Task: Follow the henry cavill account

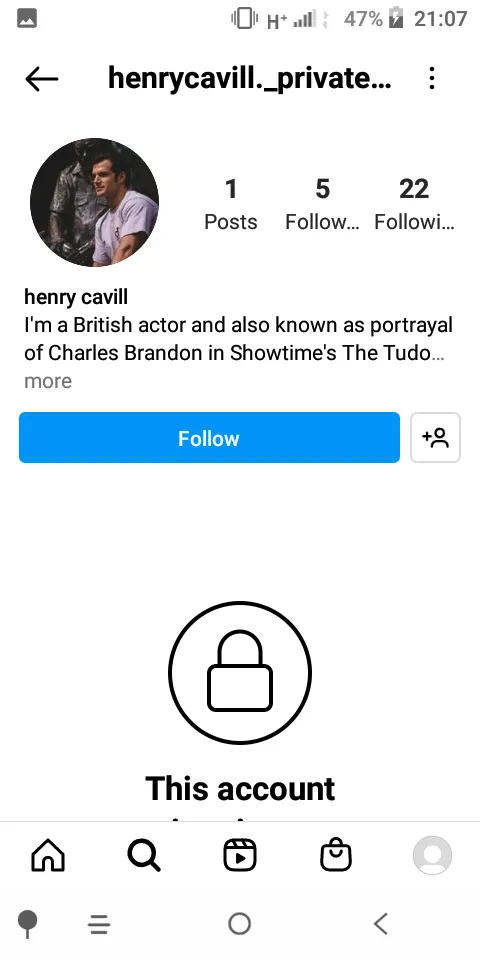Action: [209, 438]
